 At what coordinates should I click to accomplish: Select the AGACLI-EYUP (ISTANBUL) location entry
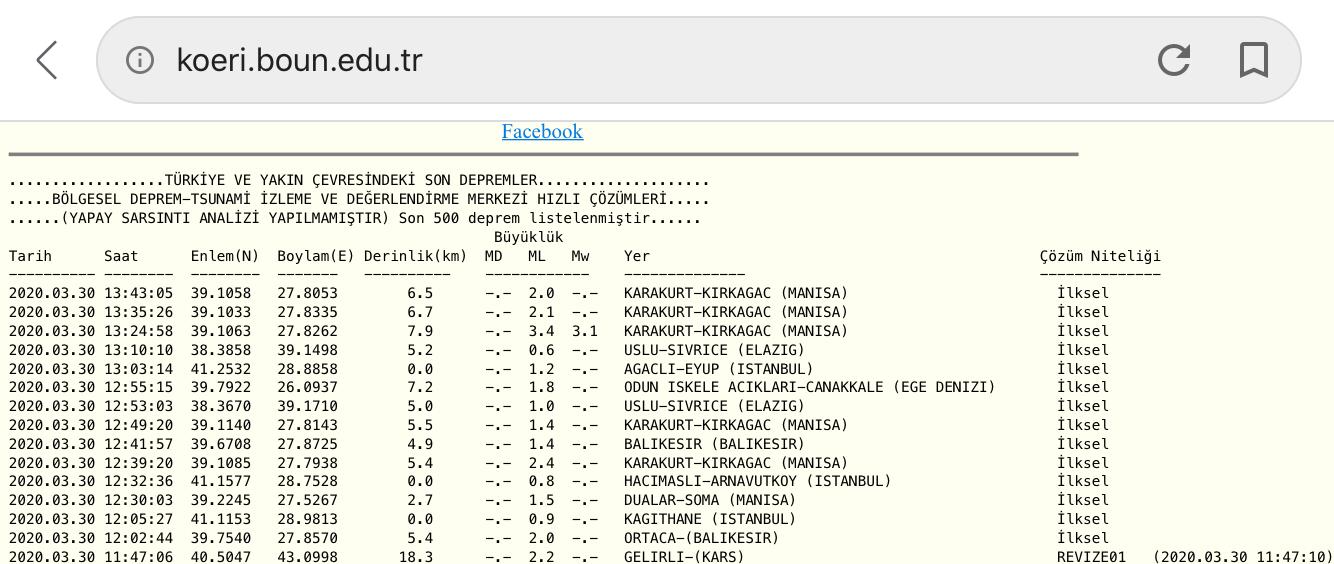pyautogui.click(x=718, y=369)
